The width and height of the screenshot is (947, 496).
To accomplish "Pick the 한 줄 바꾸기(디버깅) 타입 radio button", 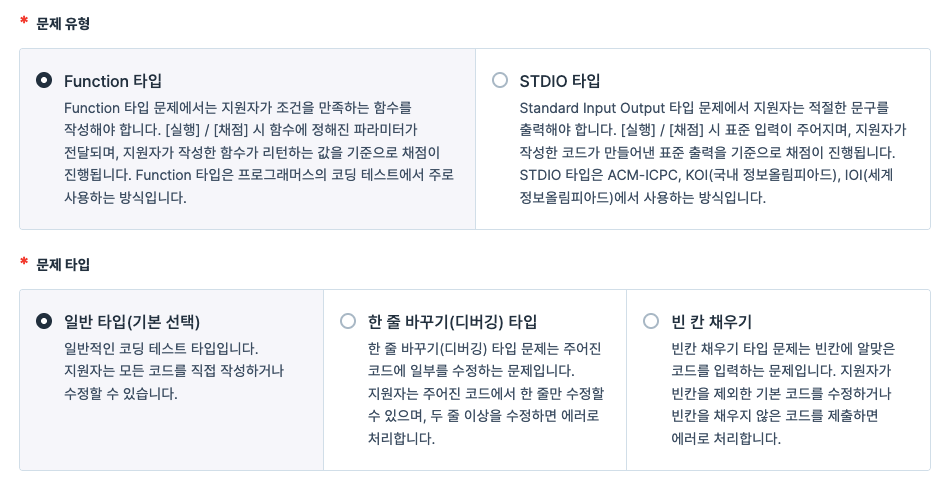I will [348, 321].
